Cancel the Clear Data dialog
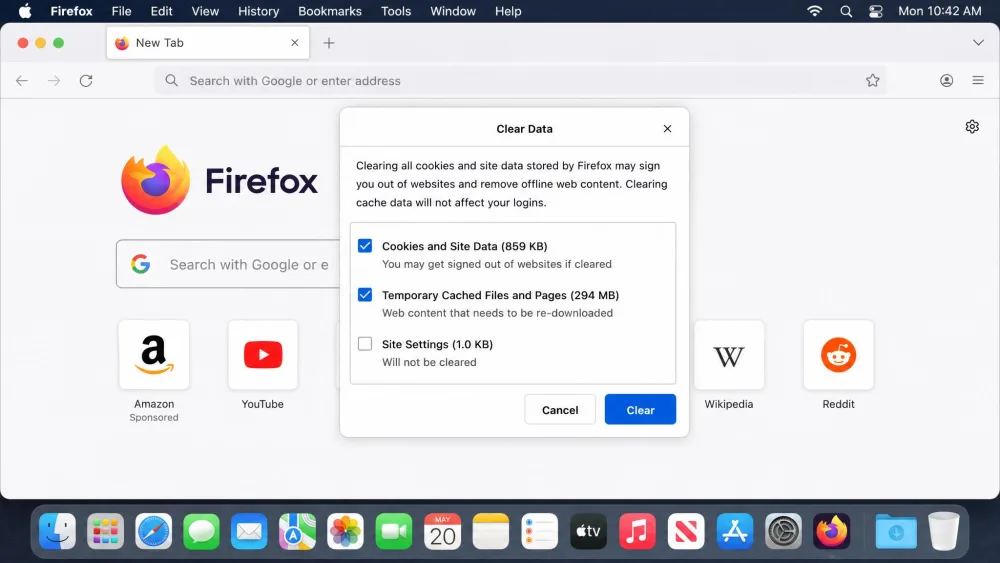This screenshot has height=563, width=1000. point(560,409)
